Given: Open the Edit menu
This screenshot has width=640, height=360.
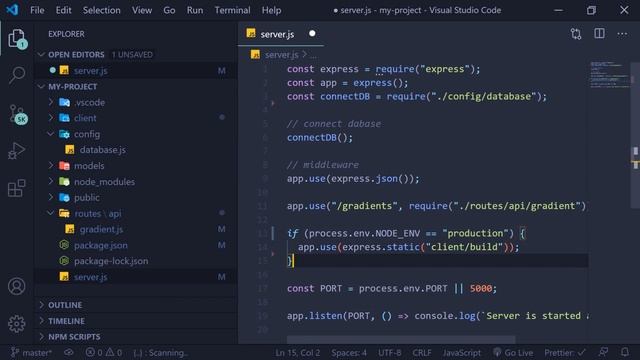Looking at the screenshot, I should [63, 10].
